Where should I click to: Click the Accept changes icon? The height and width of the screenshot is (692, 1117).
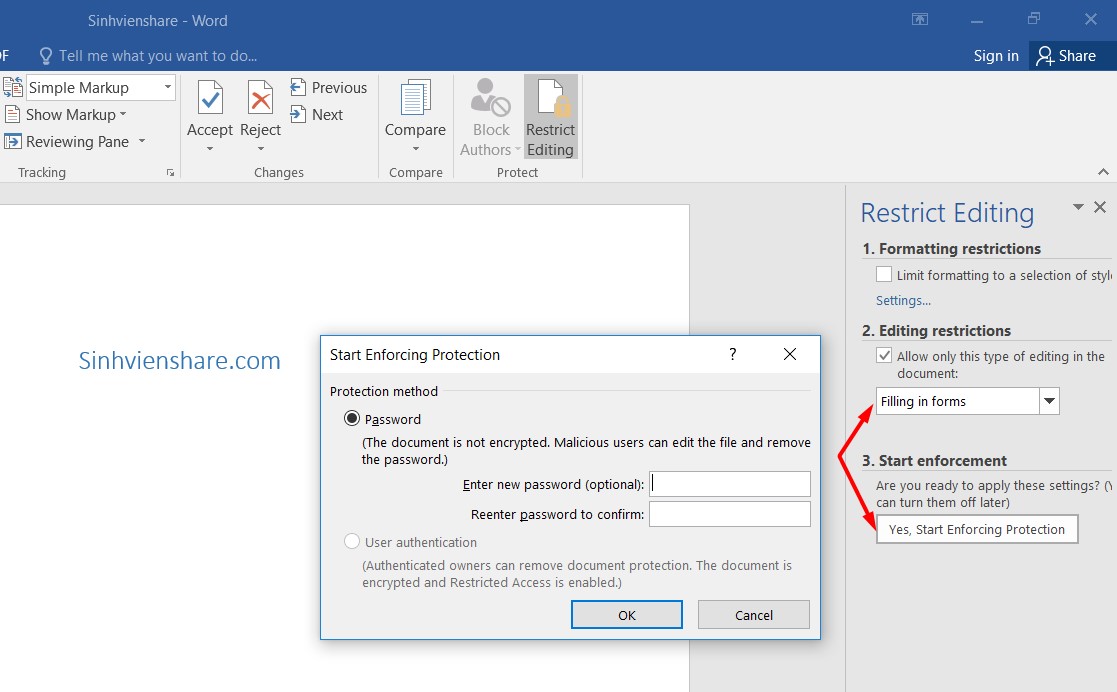210,100
